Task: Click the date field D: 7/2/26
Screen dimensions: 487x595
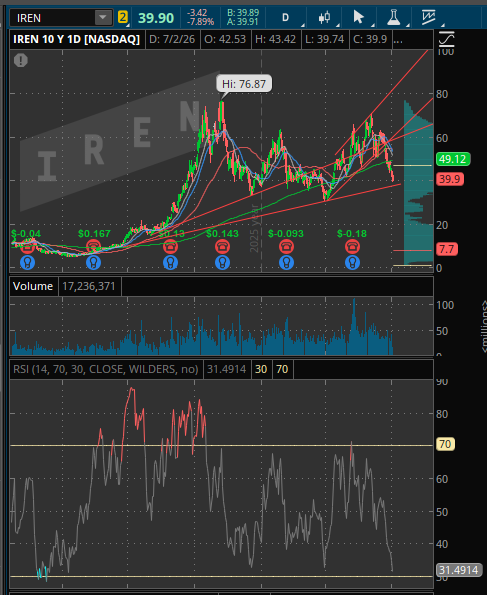Action: pyautogui.click(x=172, y=39)
